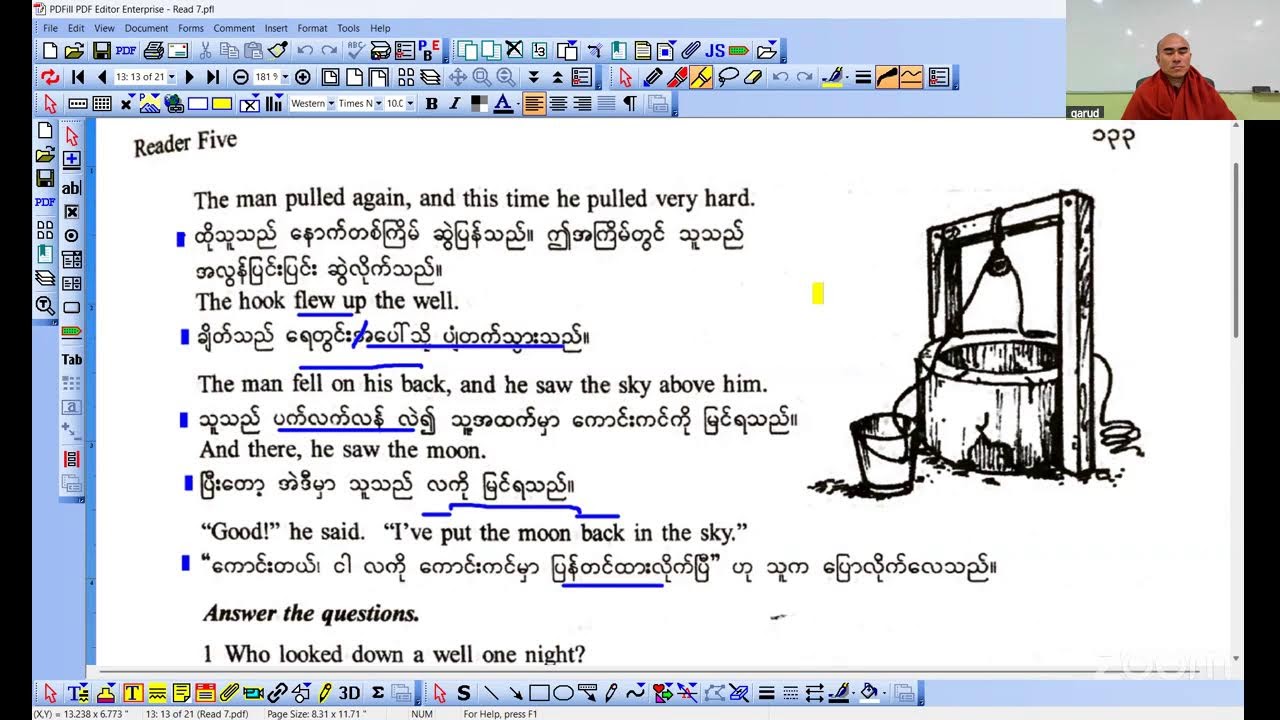The image size is (1280, 720).
Task: Toggle center text alignment
Action: (558, 103)
